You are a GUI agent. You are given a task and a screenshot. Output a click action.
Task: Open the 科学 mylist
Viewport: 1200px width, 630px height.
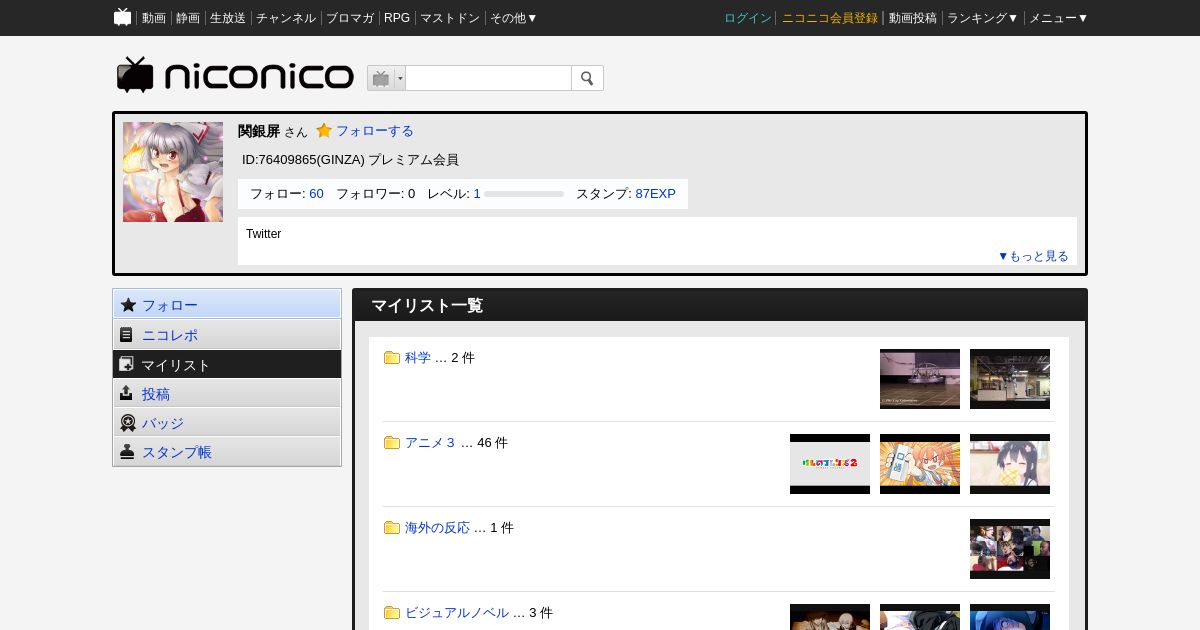pos(418,358)
